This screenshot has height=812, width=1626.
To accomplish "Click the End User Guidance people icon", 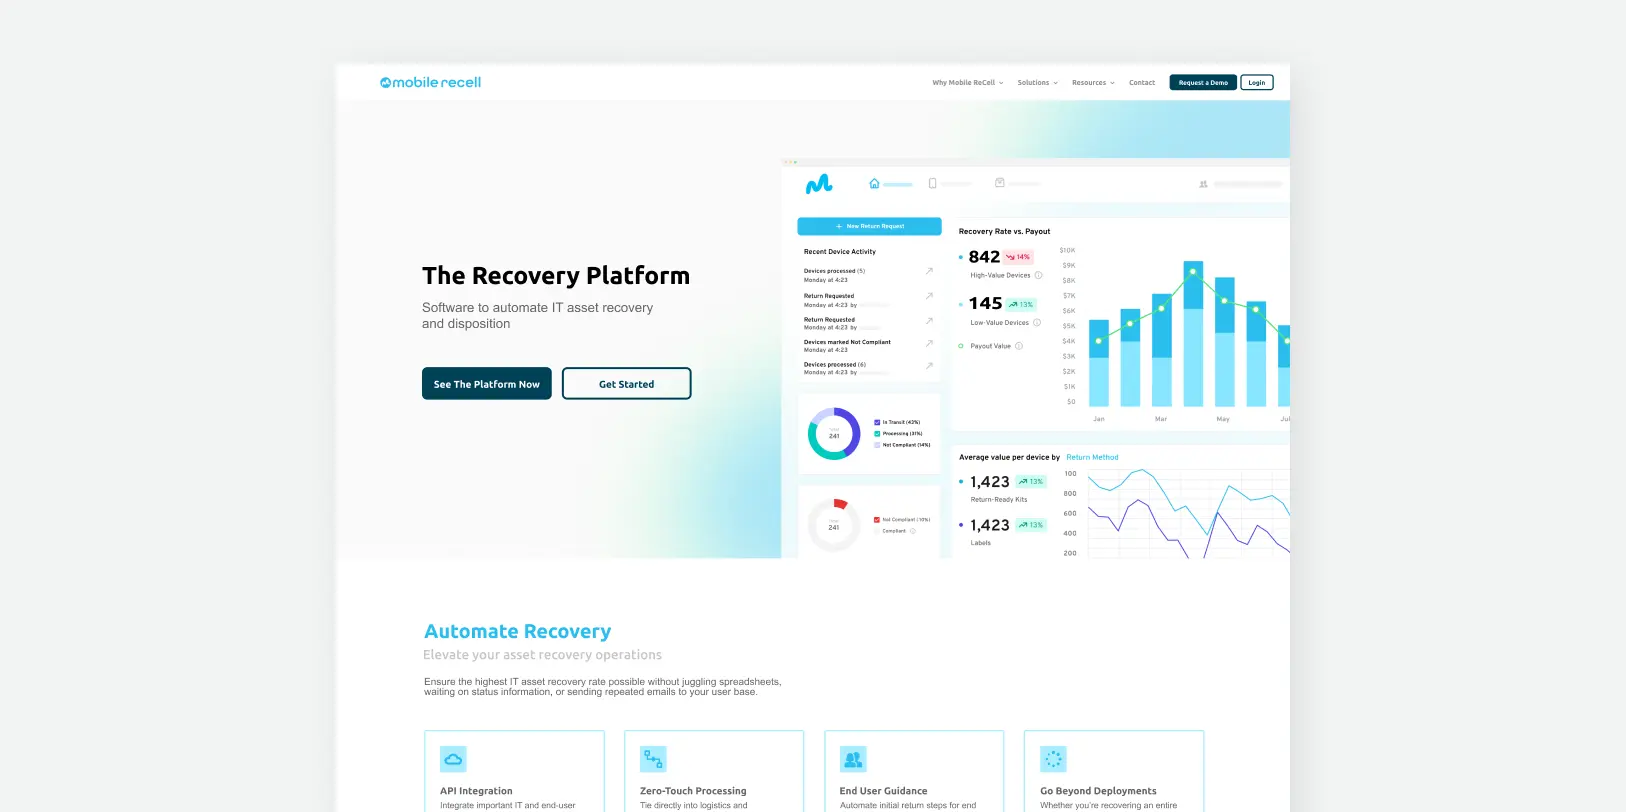I will [x=853, y=759].
